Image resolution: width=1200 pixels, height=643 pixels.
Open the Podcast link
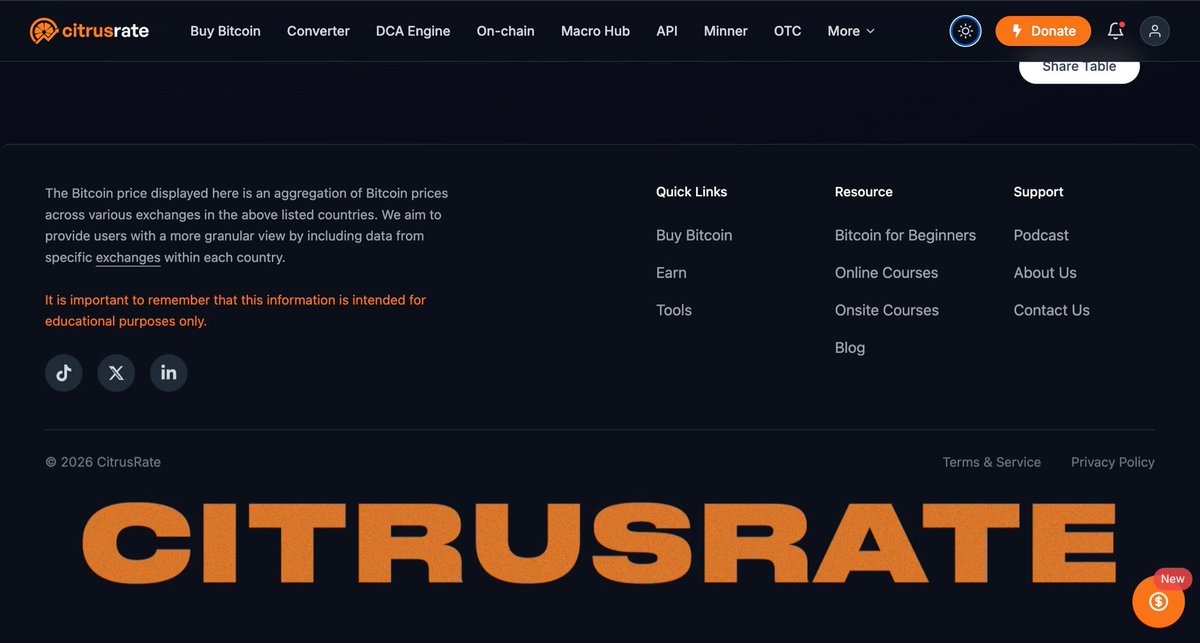coord(1041,235)
